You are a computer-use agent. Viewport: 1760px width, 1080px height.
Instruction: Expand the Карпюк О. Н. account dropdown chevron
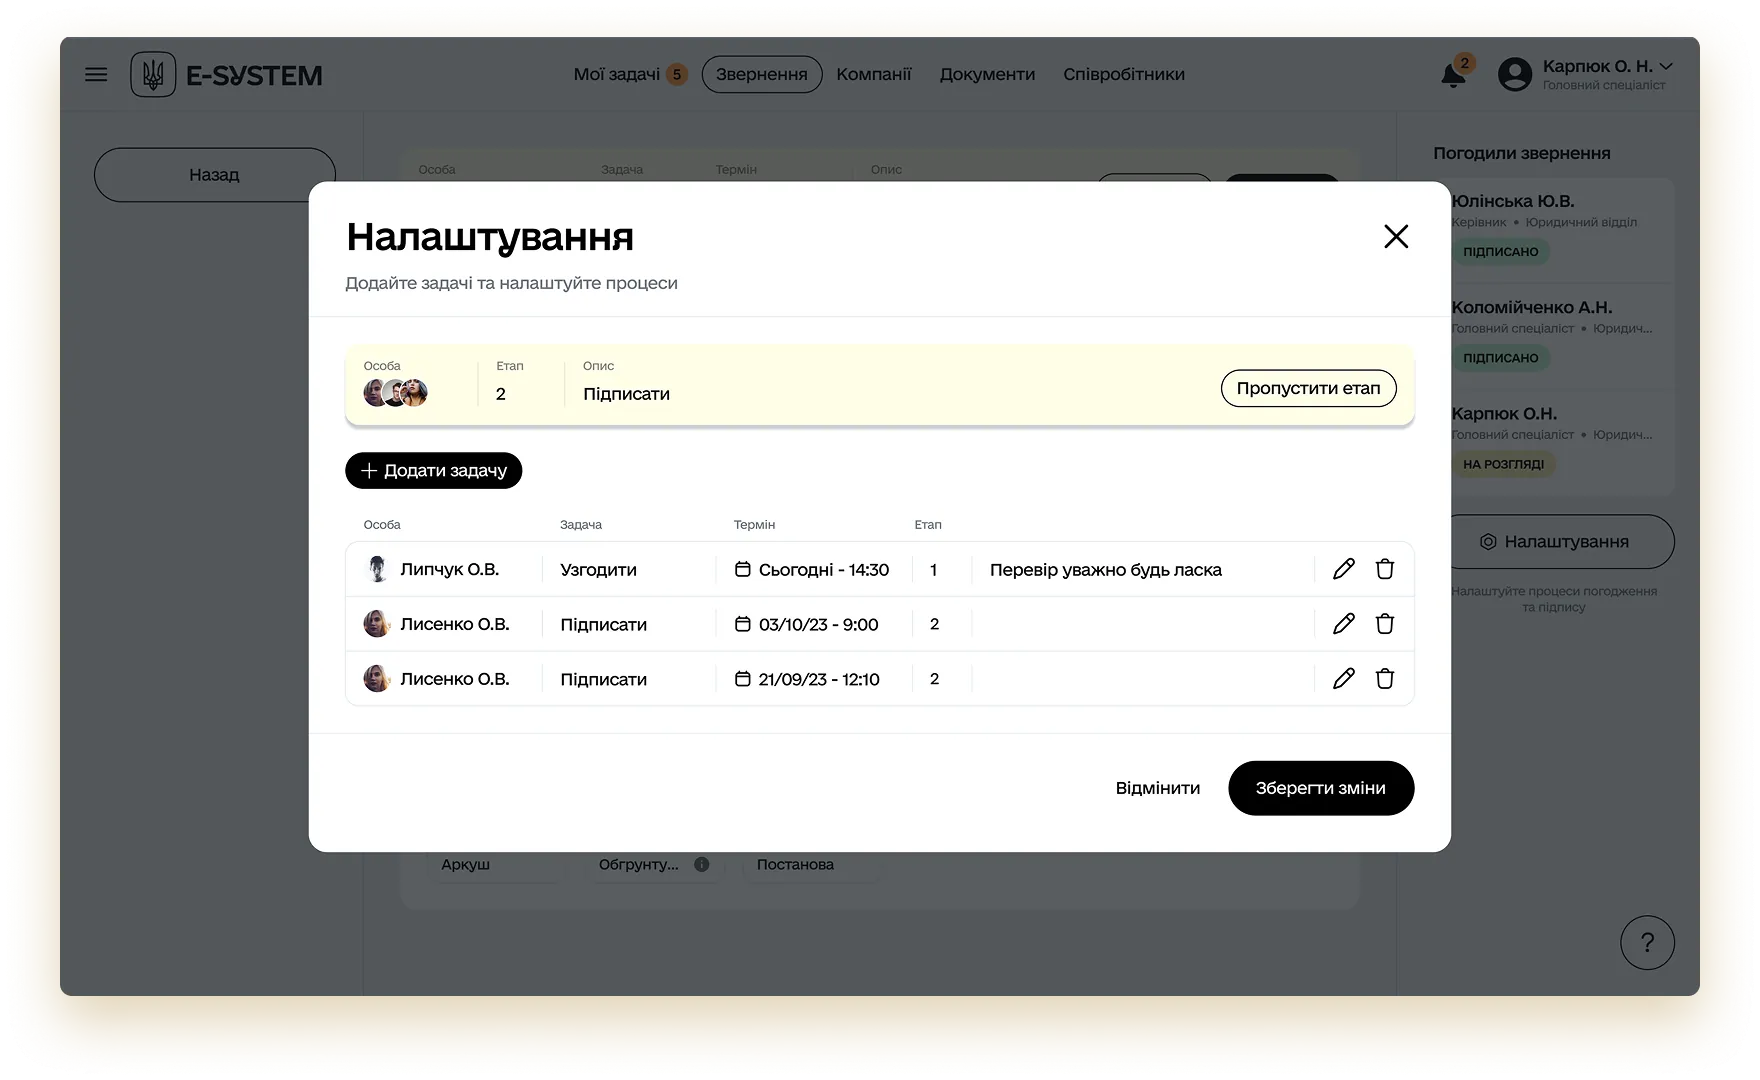1666,66
